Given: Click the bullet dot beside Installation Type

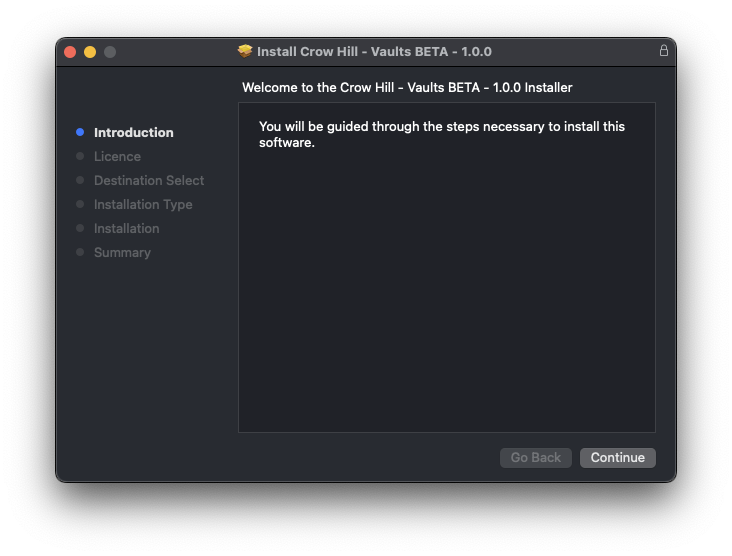Looking at the screenshot, I should 80,204.
